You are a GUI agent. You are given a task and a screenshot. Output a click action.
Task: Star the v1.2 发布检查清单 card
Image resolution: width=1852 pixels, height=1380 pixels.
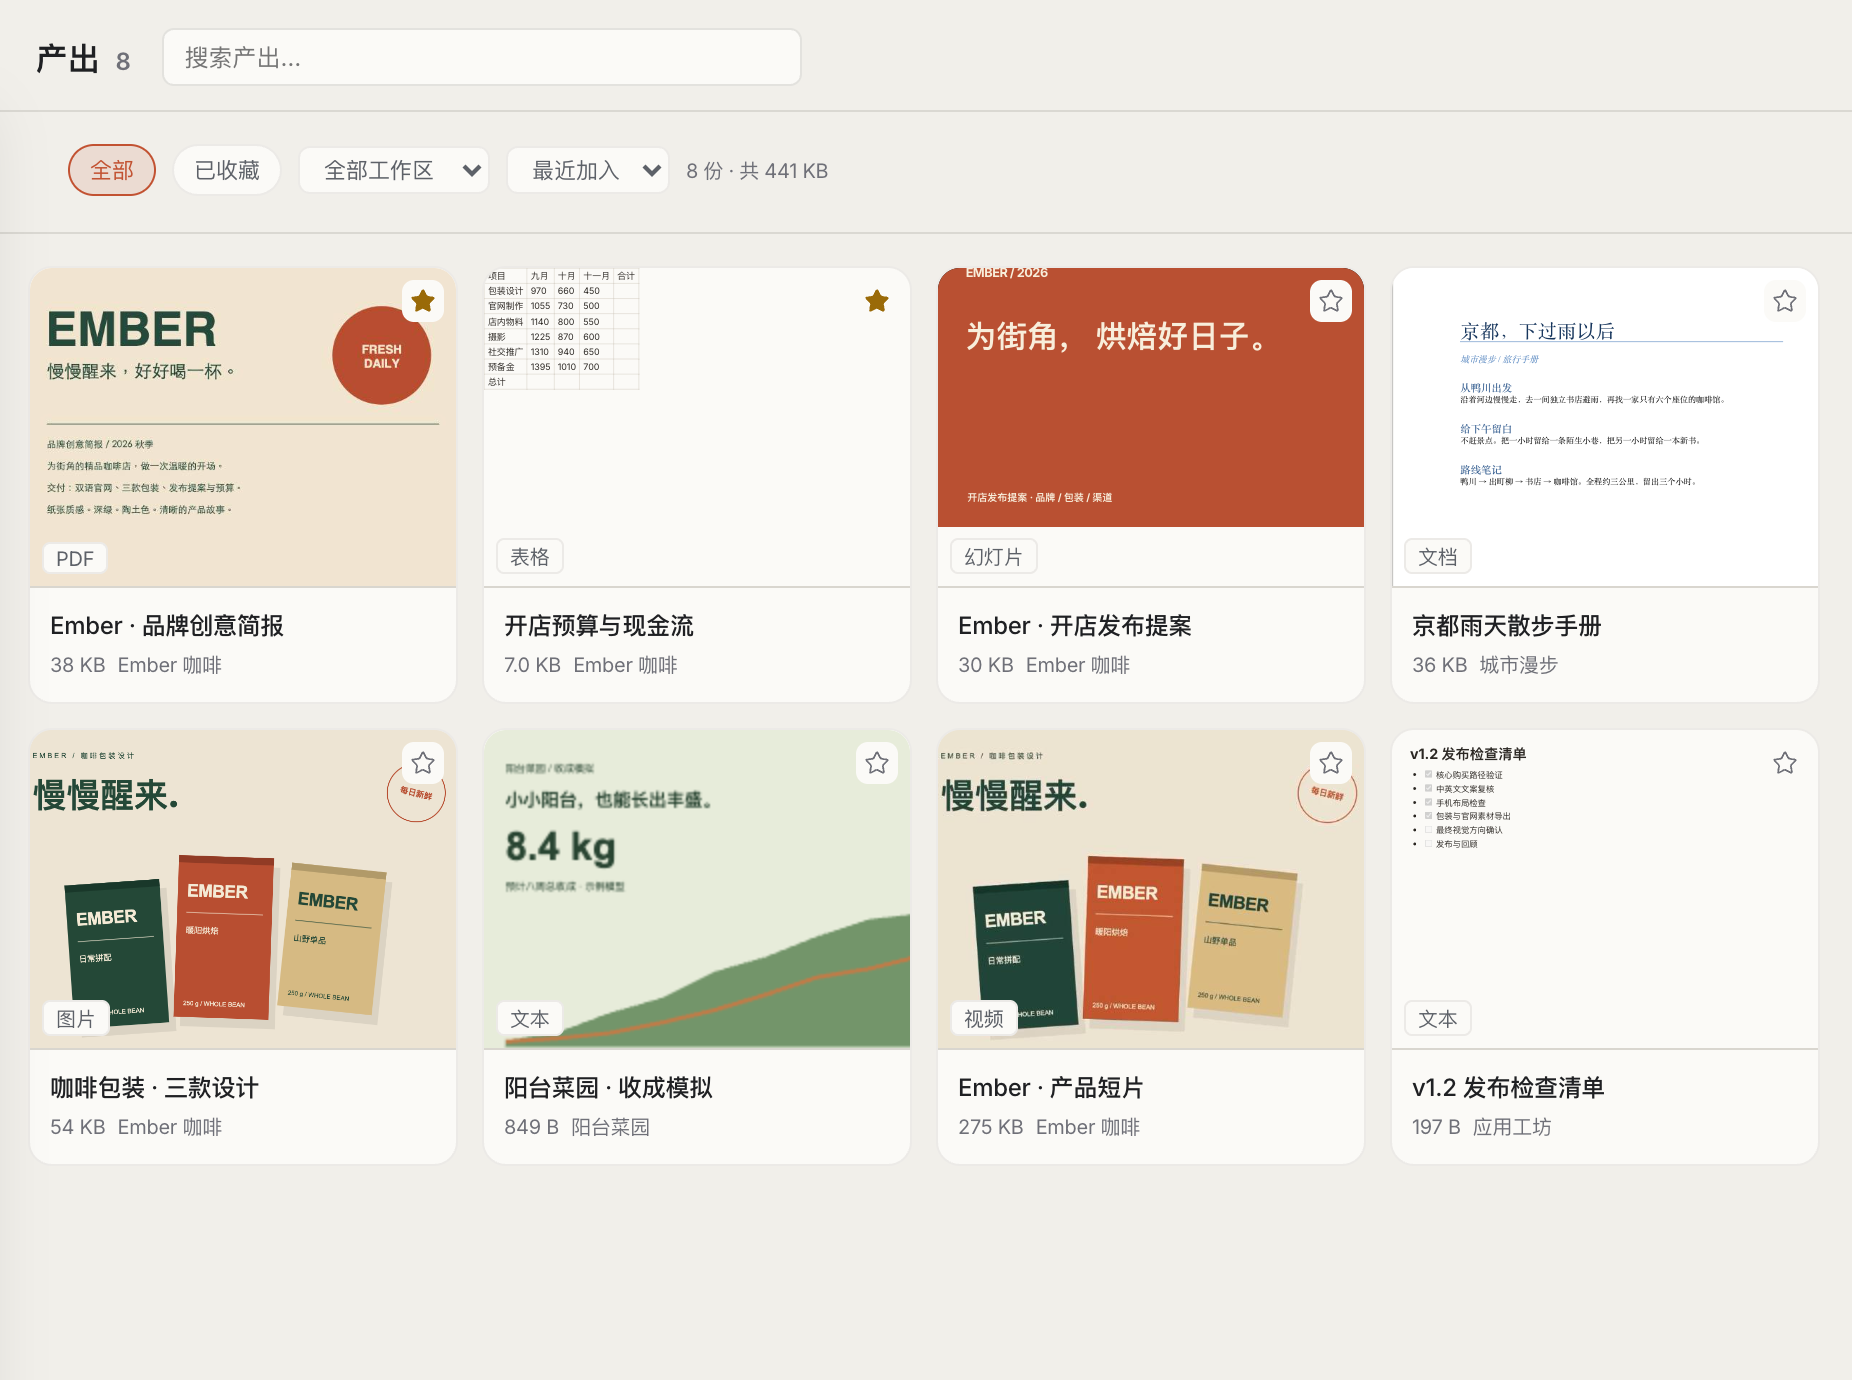1785,763
